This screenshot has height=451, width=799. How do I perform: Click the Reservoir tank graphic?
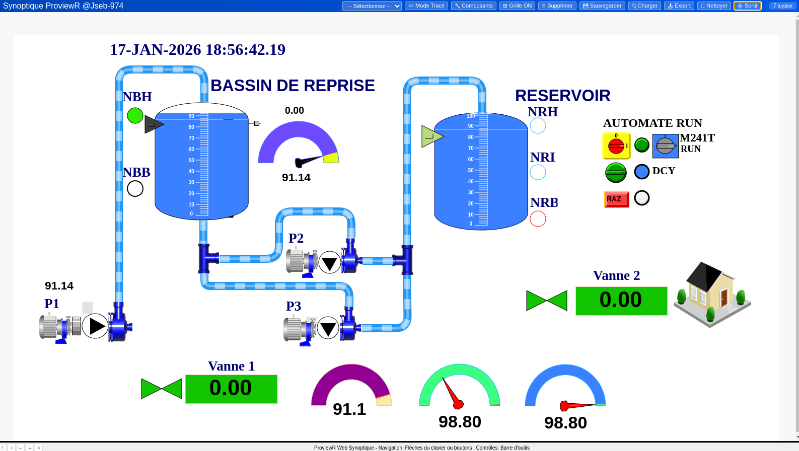tap(481, 170)
